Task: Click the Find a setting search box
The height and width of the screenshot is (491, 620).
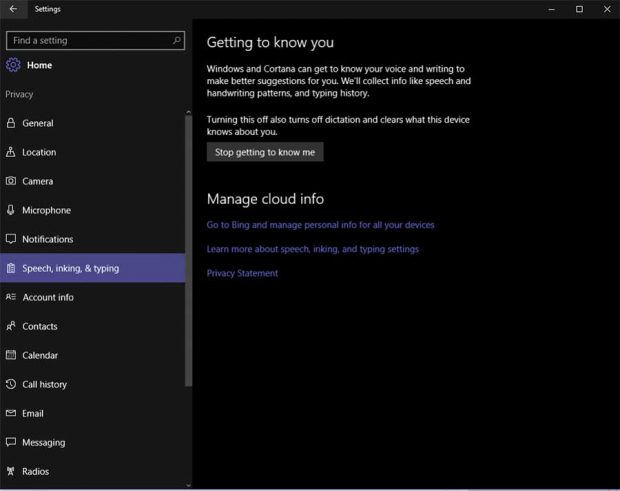Action: coord(88,41)
